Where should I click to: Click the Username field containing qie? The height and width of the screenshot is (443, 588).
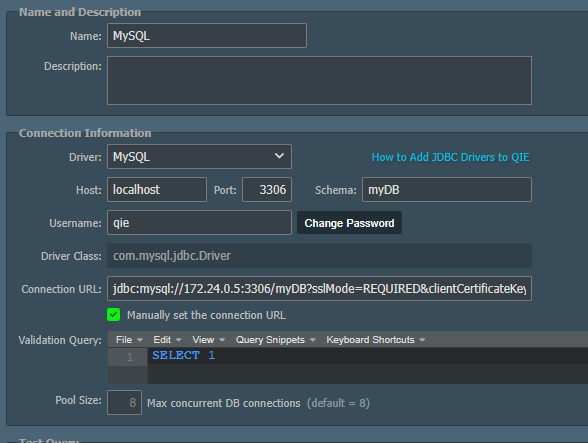[x=199, y=222]
